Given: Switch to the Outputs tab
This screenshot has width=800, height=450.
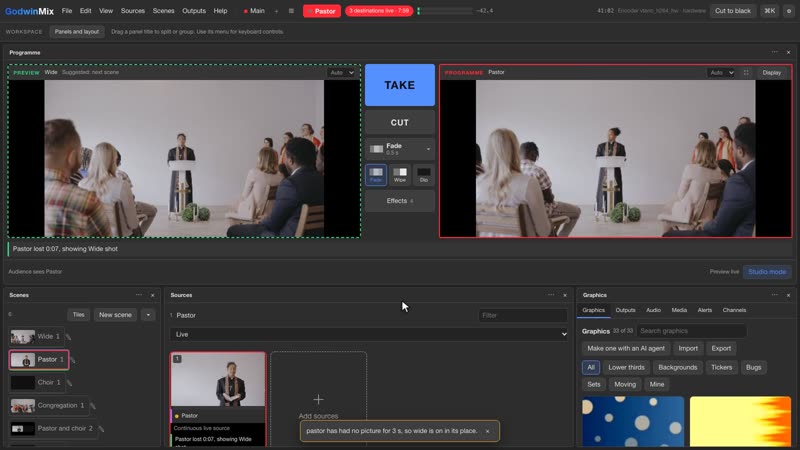Looking at the screenshot, I should pyautogui.click(x=625, y=310).
